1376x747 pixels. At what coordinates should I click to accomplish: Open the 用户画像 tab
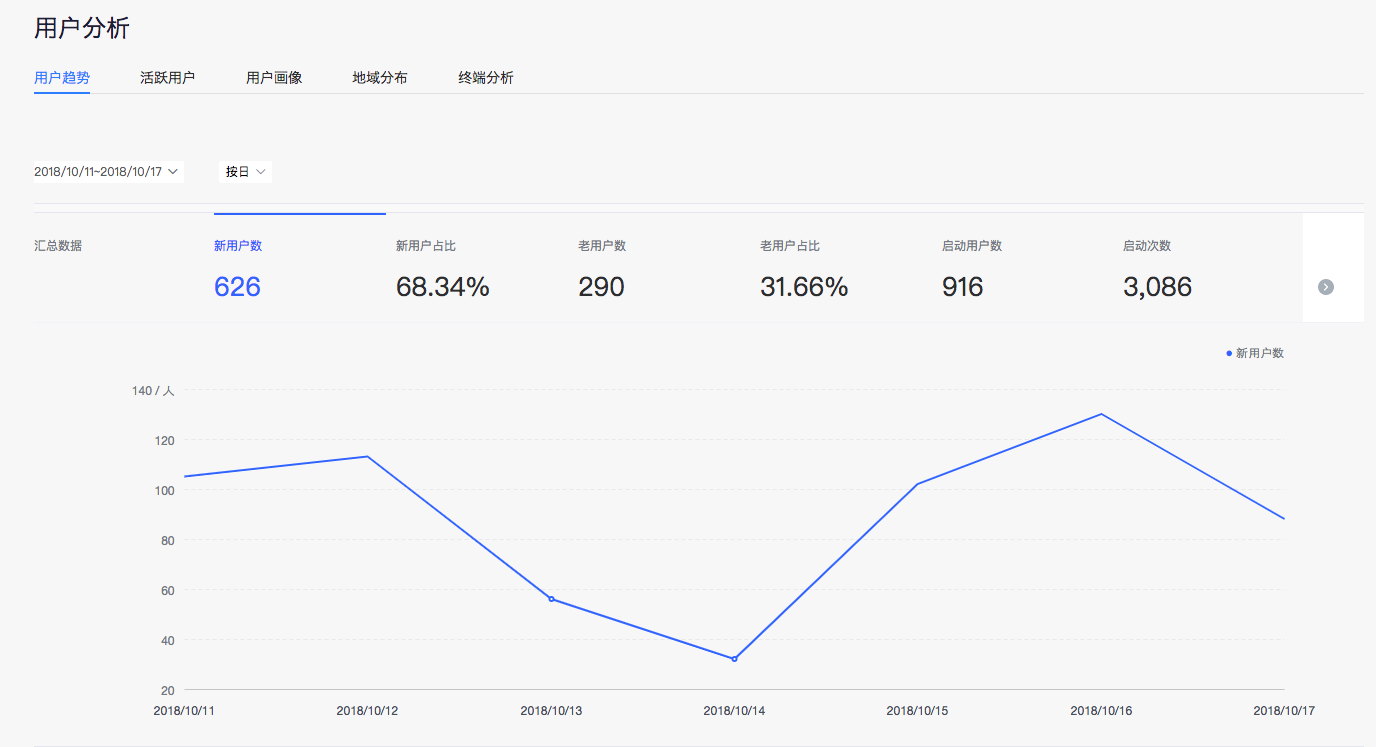tap(274, 78)
